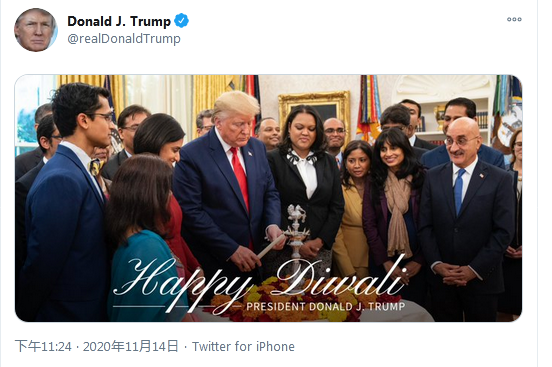Open the Twitter for iPhone source link
The height and width of the screenshot is (367, 552).
243,347
